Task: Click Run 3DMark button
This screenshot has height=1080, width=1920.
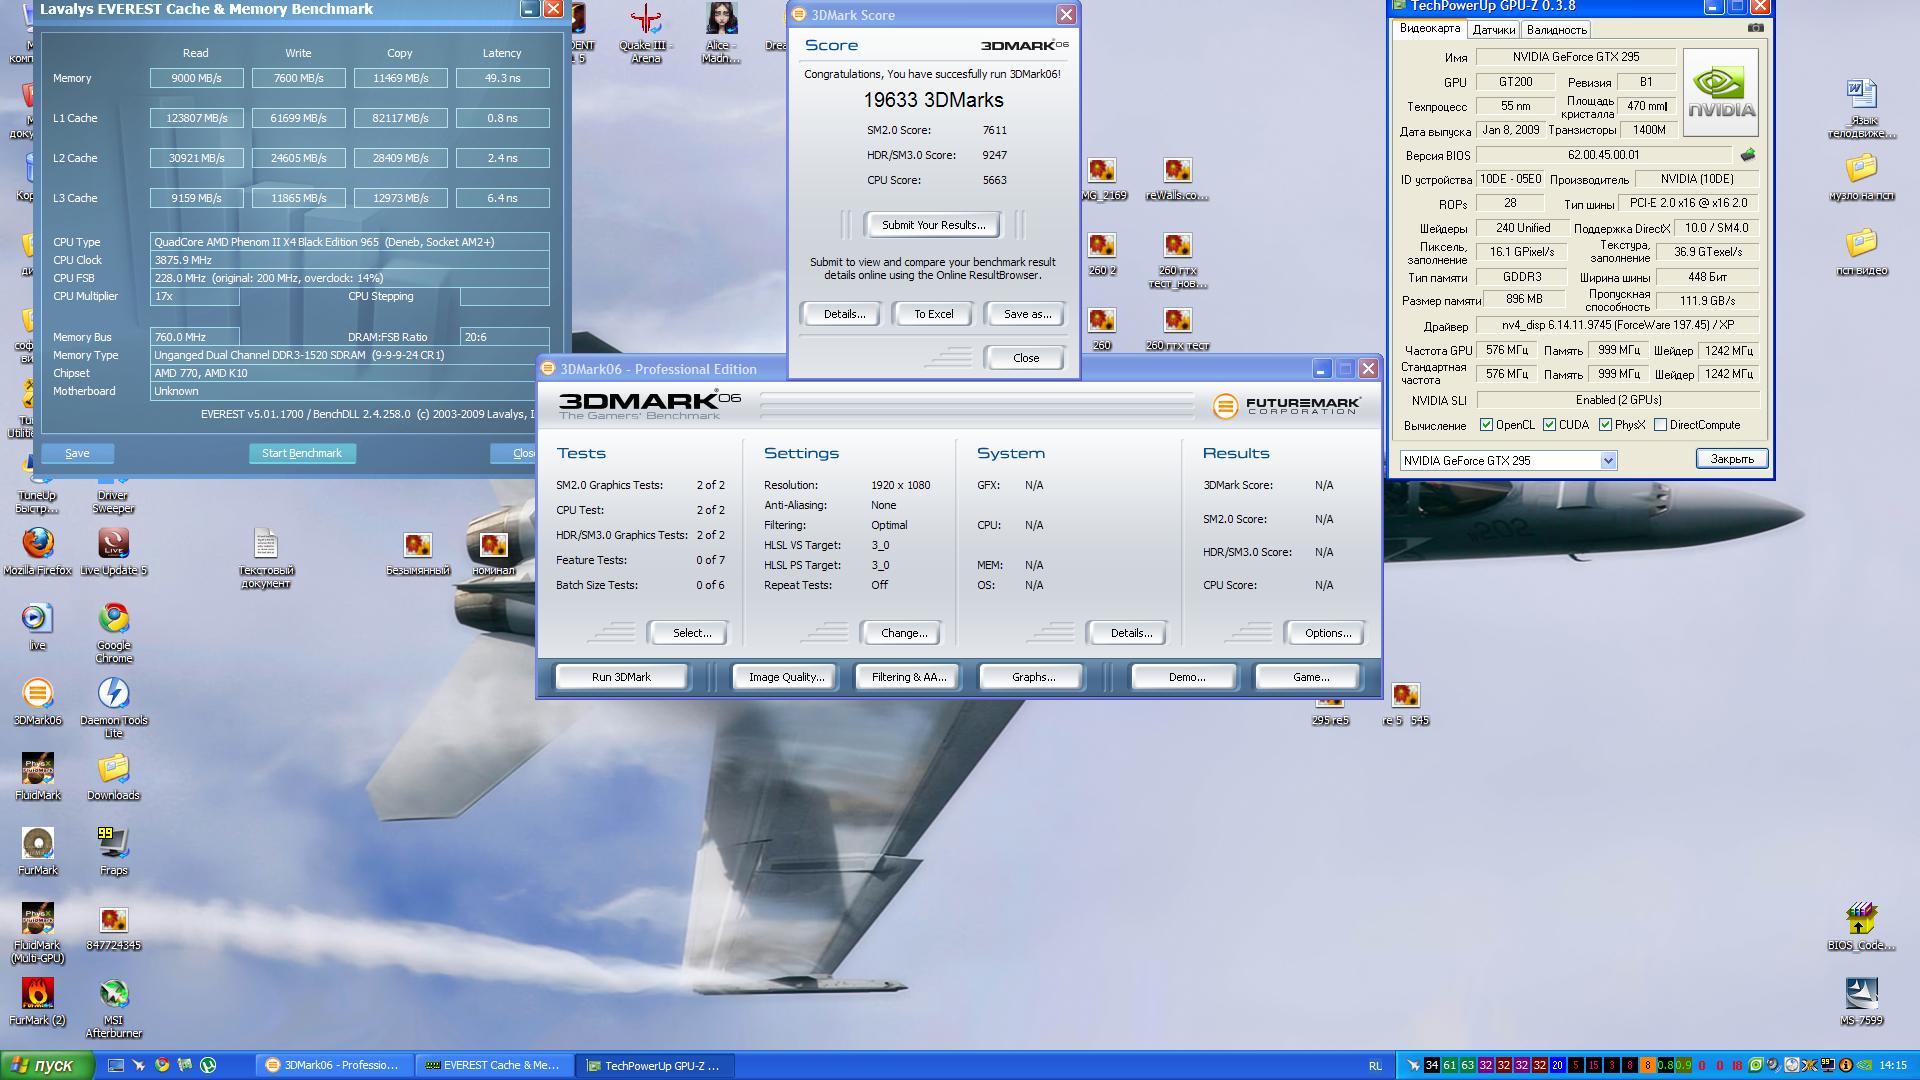Action: pos(621,677)
